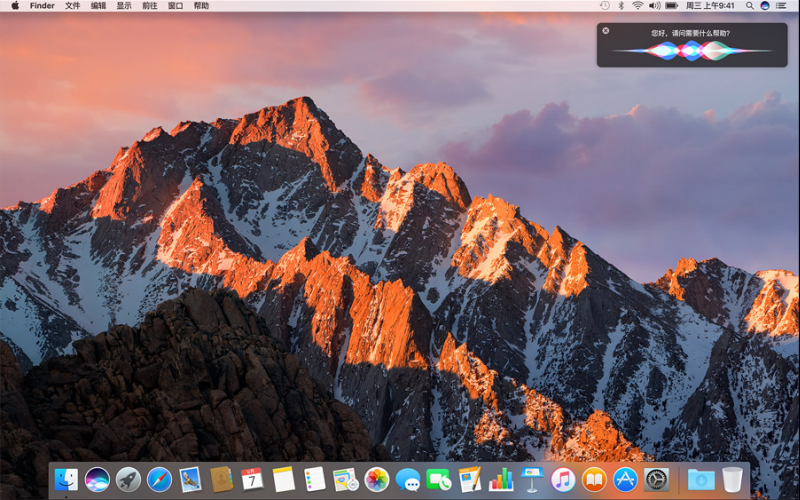800x500 pixels.
Task: Open Spotlight search in the menu bar
Action: (750, 6)
